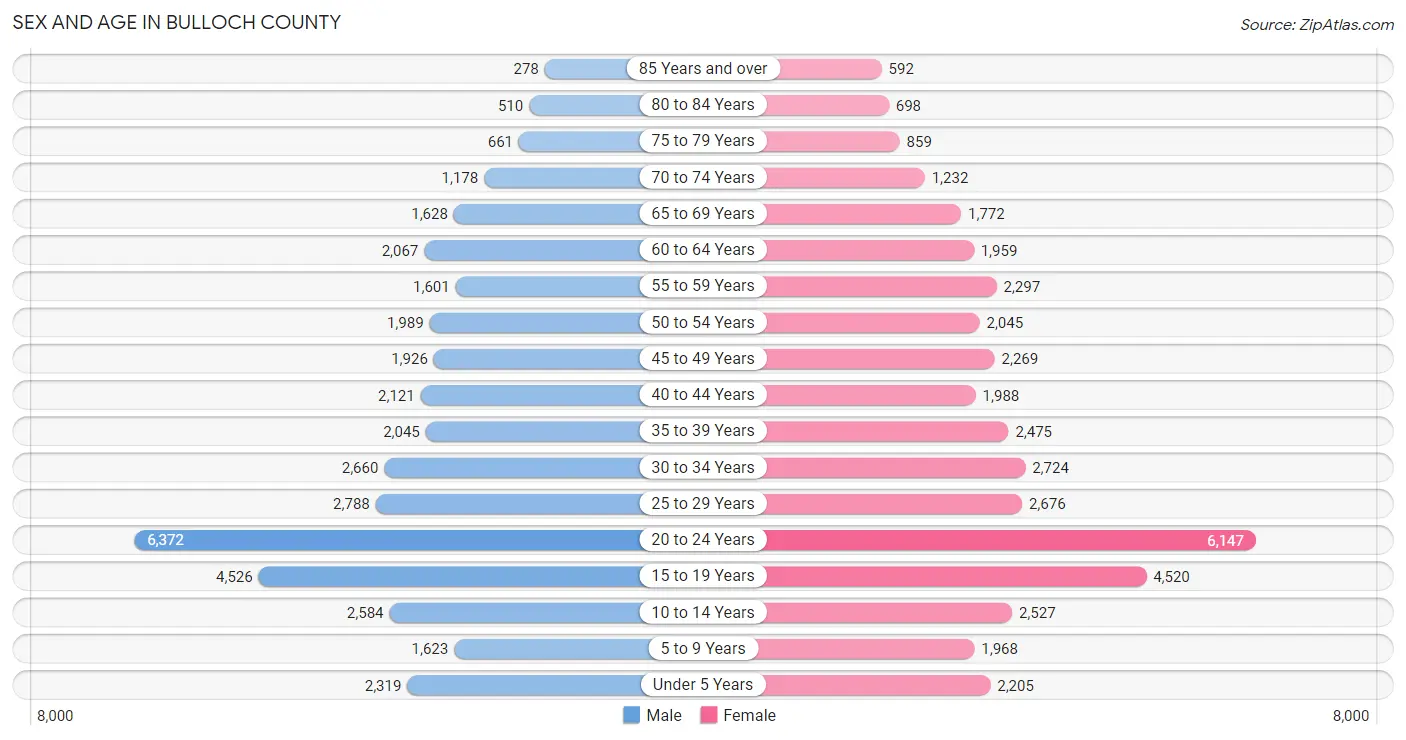Viewport: 1406px width, 740px height.
Task: Click the 60 to 64 Years label
Action: (704, 249)
